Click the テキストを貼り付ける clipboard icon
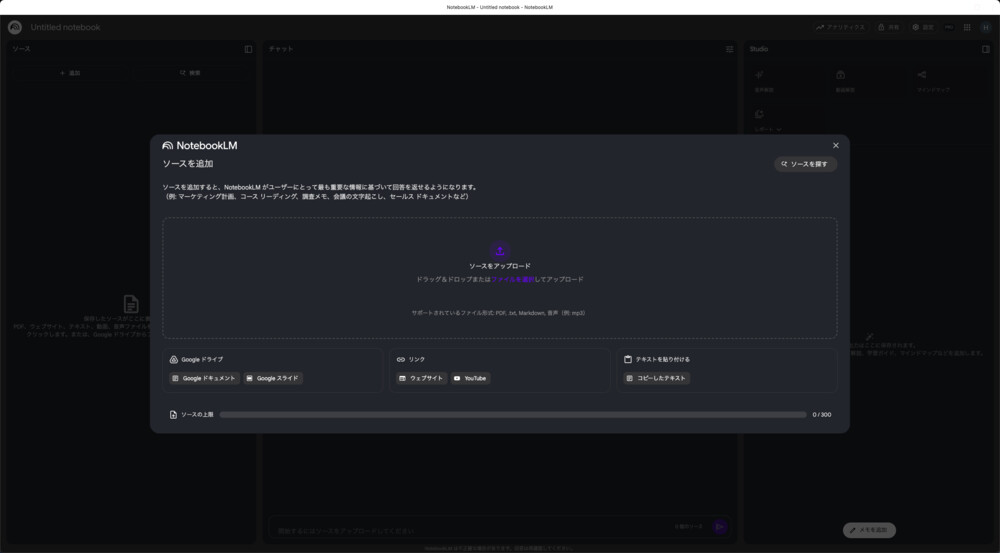Viewport: 1000px width, 553px height. pyautogui.click(x=628, y=360)
